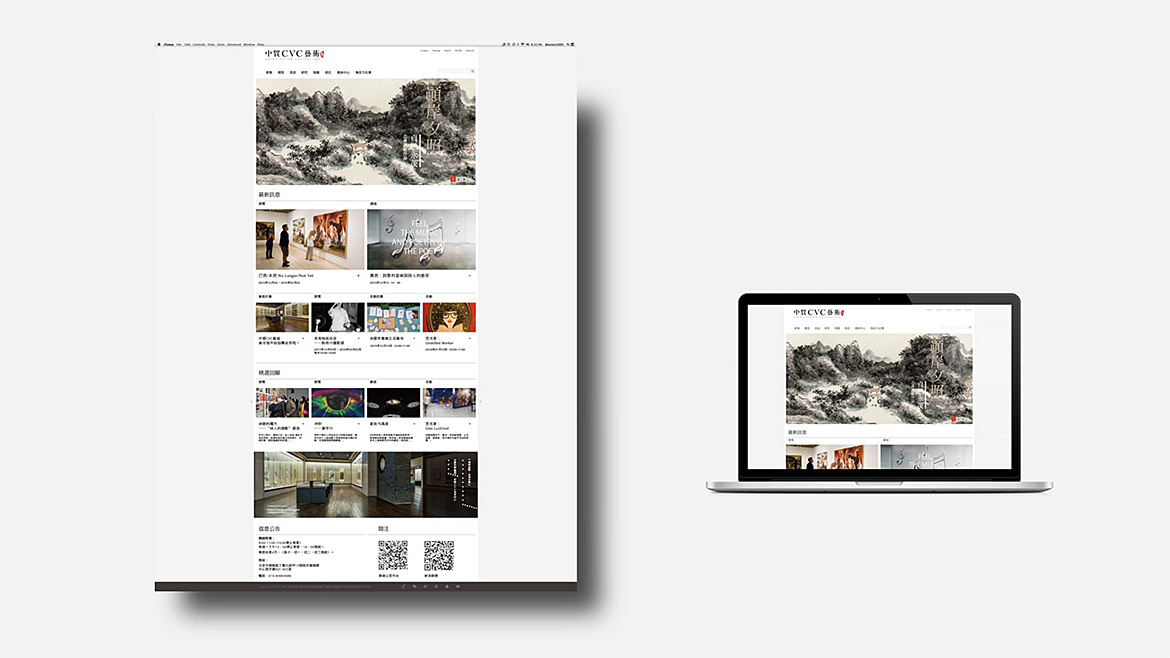Image resolution: width=1170 pixels, height=658 pixels.
Task: Open the wood-floored exhibition hall thumbnail
Action: pos(282,317)
